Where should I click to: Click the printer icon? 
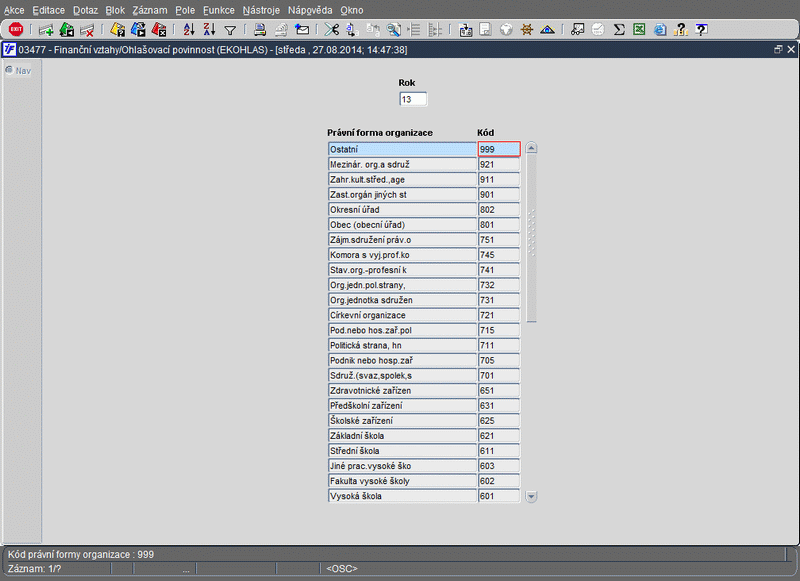point(260,30)
